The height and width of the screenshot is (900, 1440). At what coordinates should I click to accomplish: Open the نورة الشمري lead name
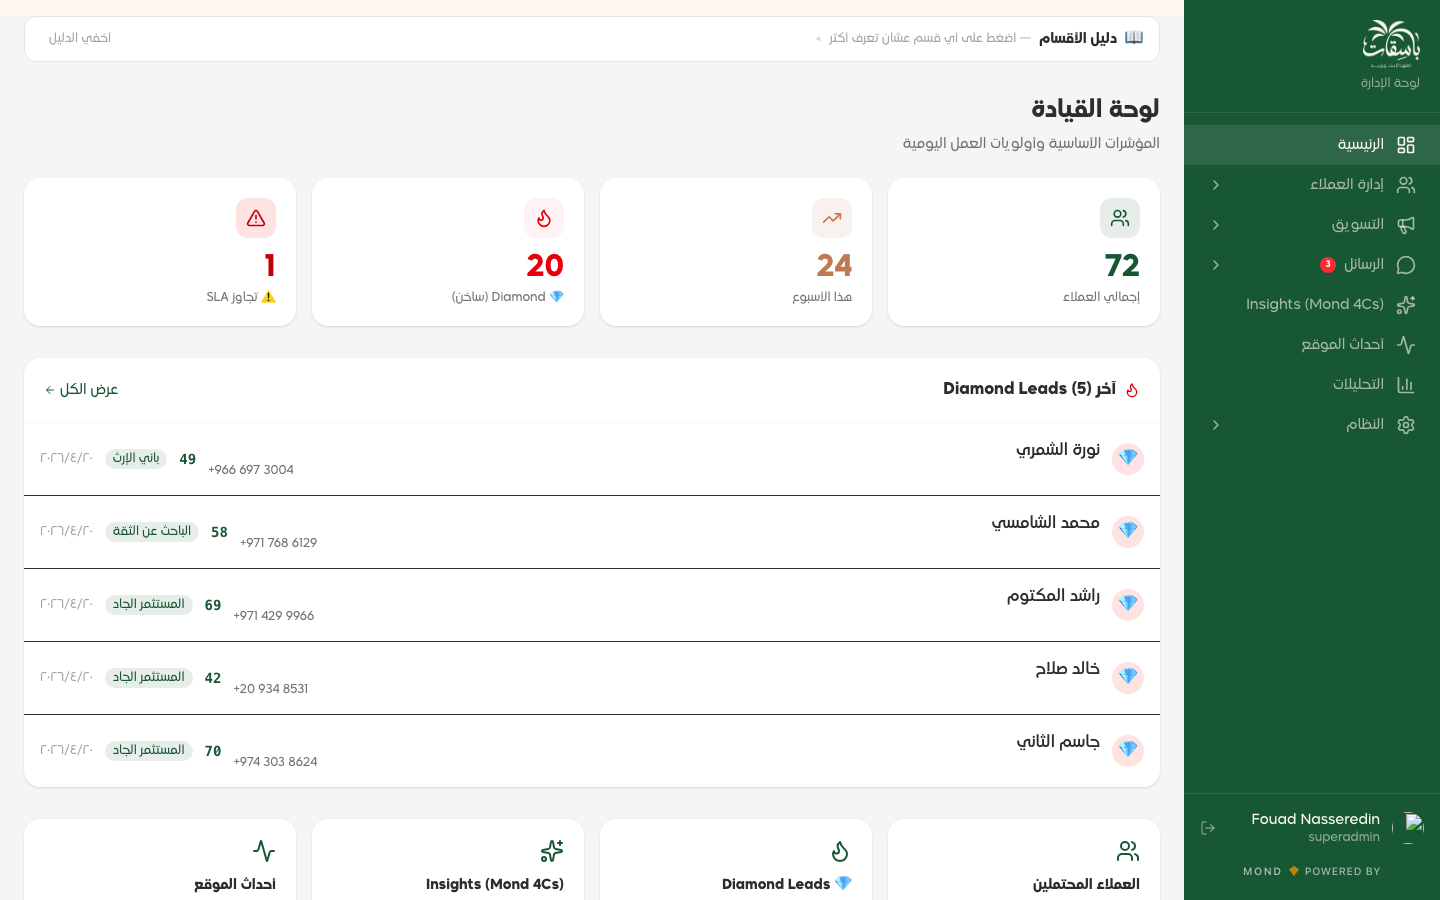(1058, 450)
